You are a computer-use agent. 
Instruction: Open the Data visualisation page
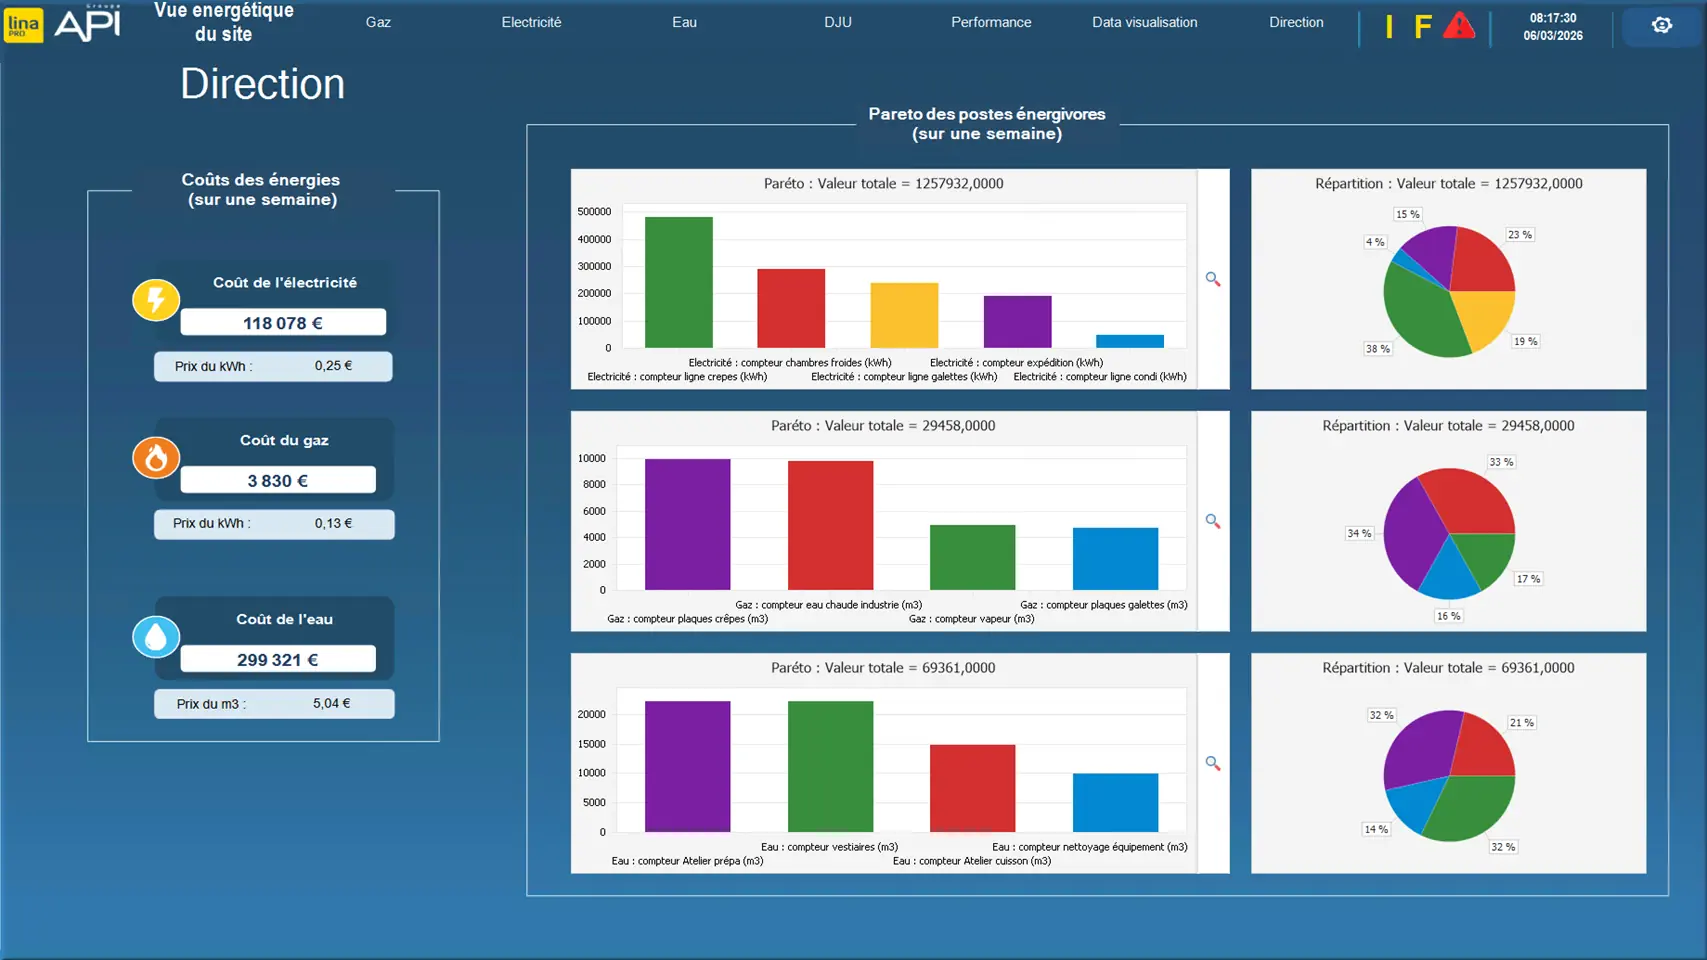point(1144,22)
